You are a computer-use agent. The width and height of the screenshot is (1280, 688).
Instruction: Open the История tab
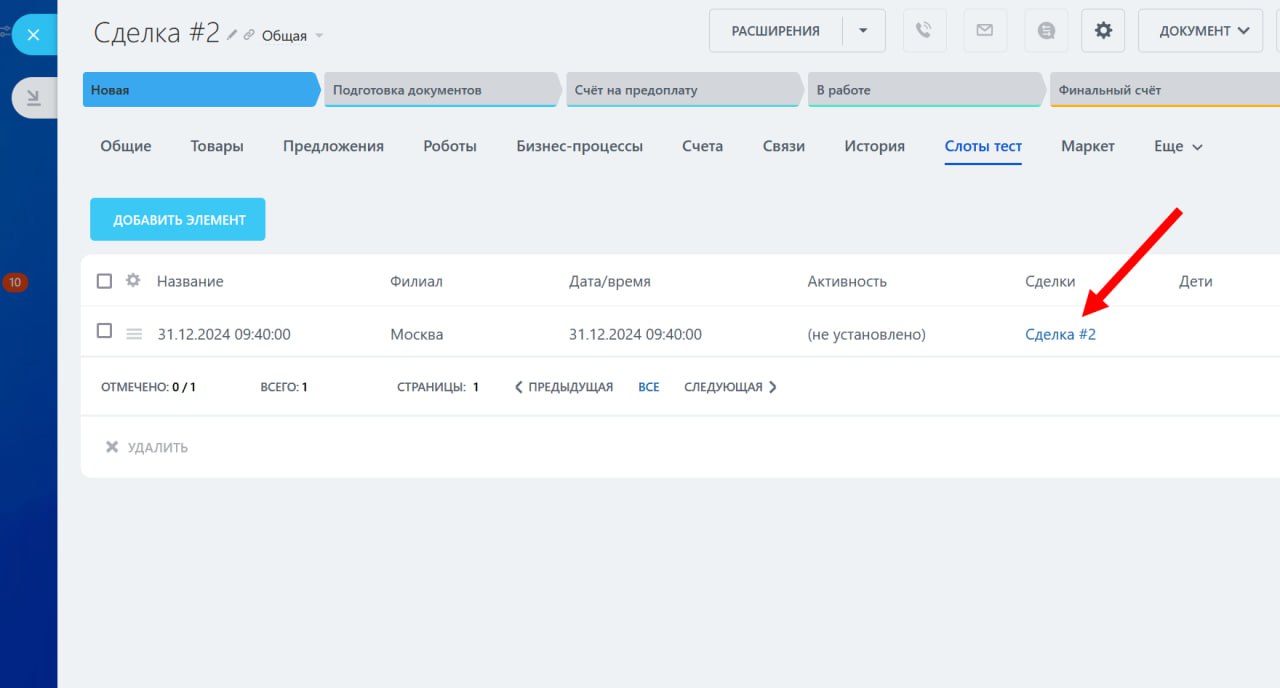coord(874,146)
